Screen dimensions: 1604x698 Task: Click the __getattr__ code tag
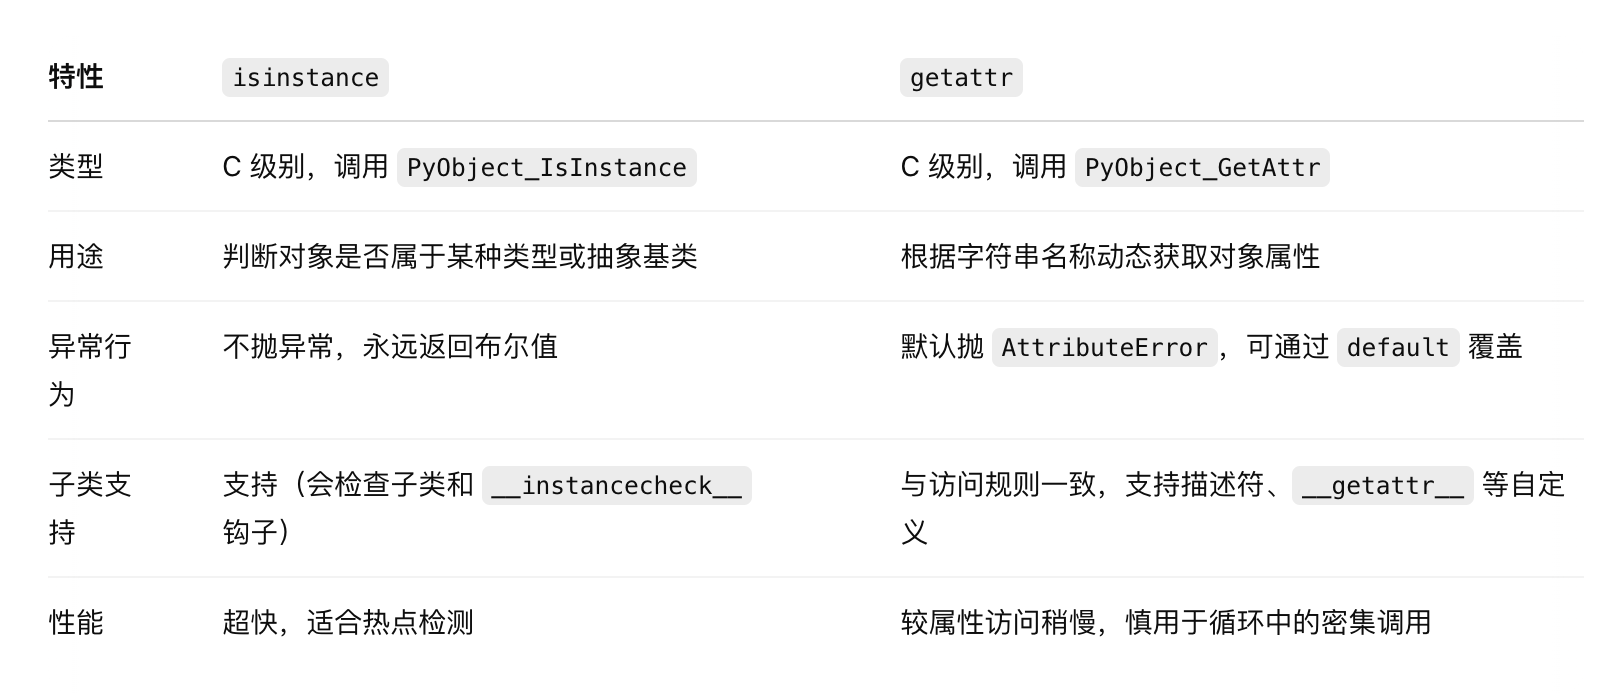pyautogui.click(x=1383, y=485)
